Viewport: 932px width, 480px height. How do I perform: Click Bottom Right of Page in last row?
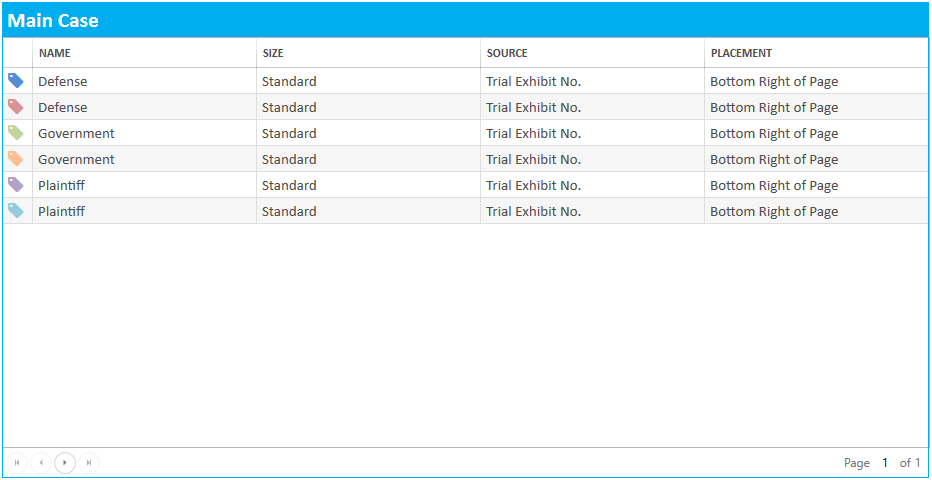click(774, 211)
